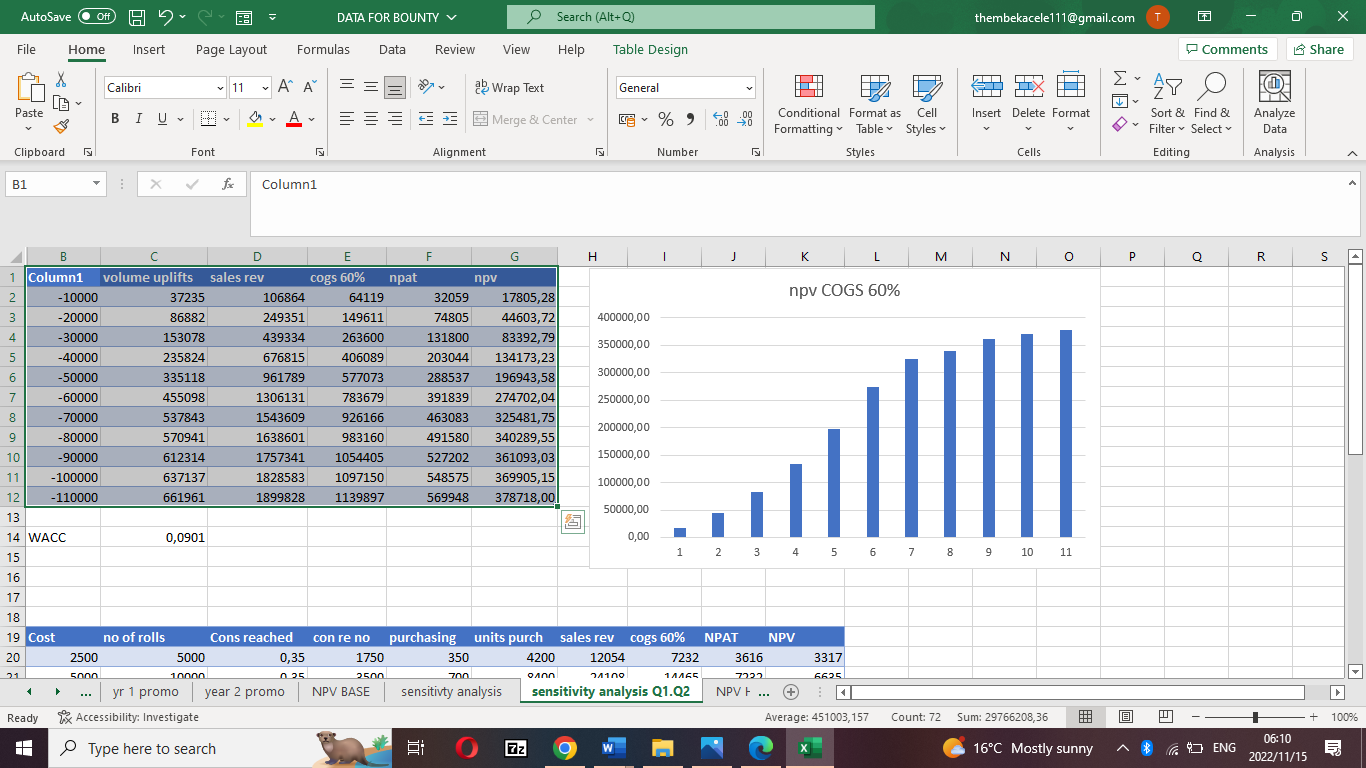Image resolution: width=1366 pixels, height=768 pixels.
Task: Toggle the AutoSave switch
Action: click(97, 17)
